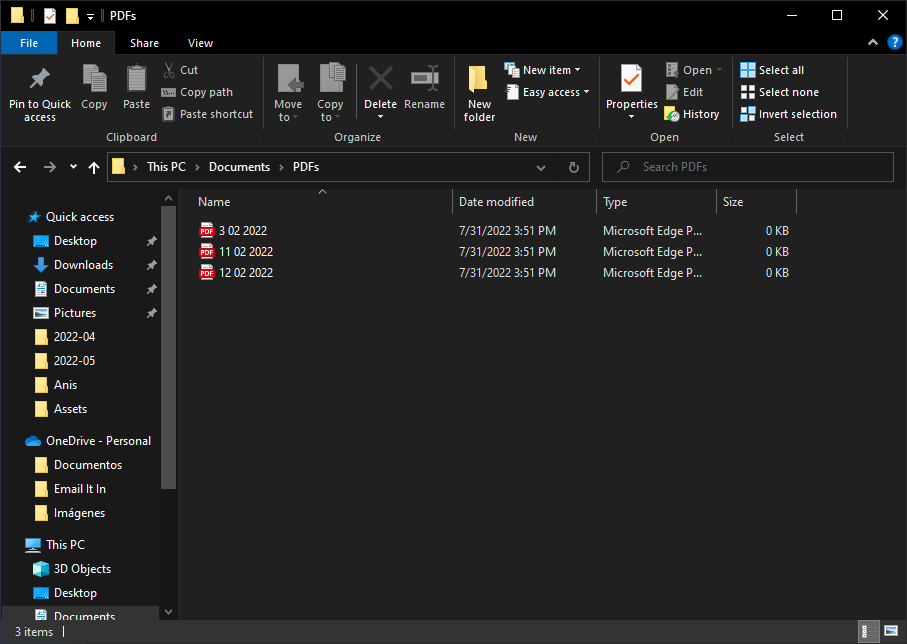Click the Cut scissors icon
The width and height of the screenshot is (907, 644).
(x=169, y=70)
